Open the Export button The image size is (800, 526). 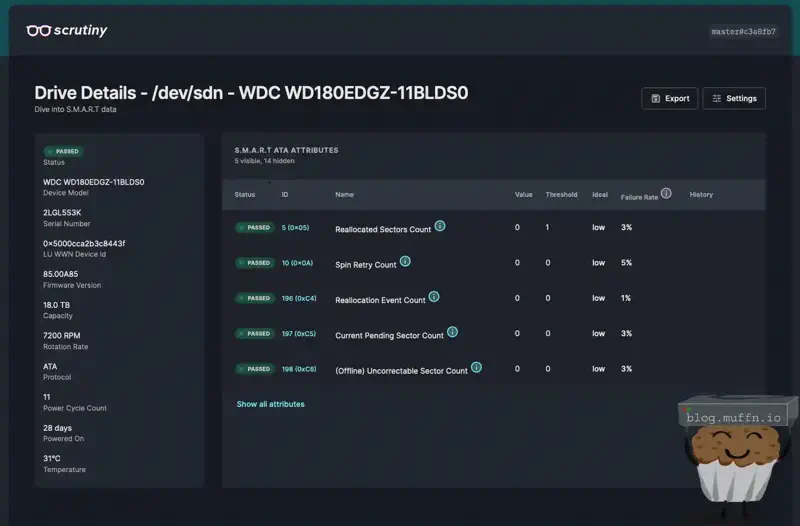pos(670,98)
